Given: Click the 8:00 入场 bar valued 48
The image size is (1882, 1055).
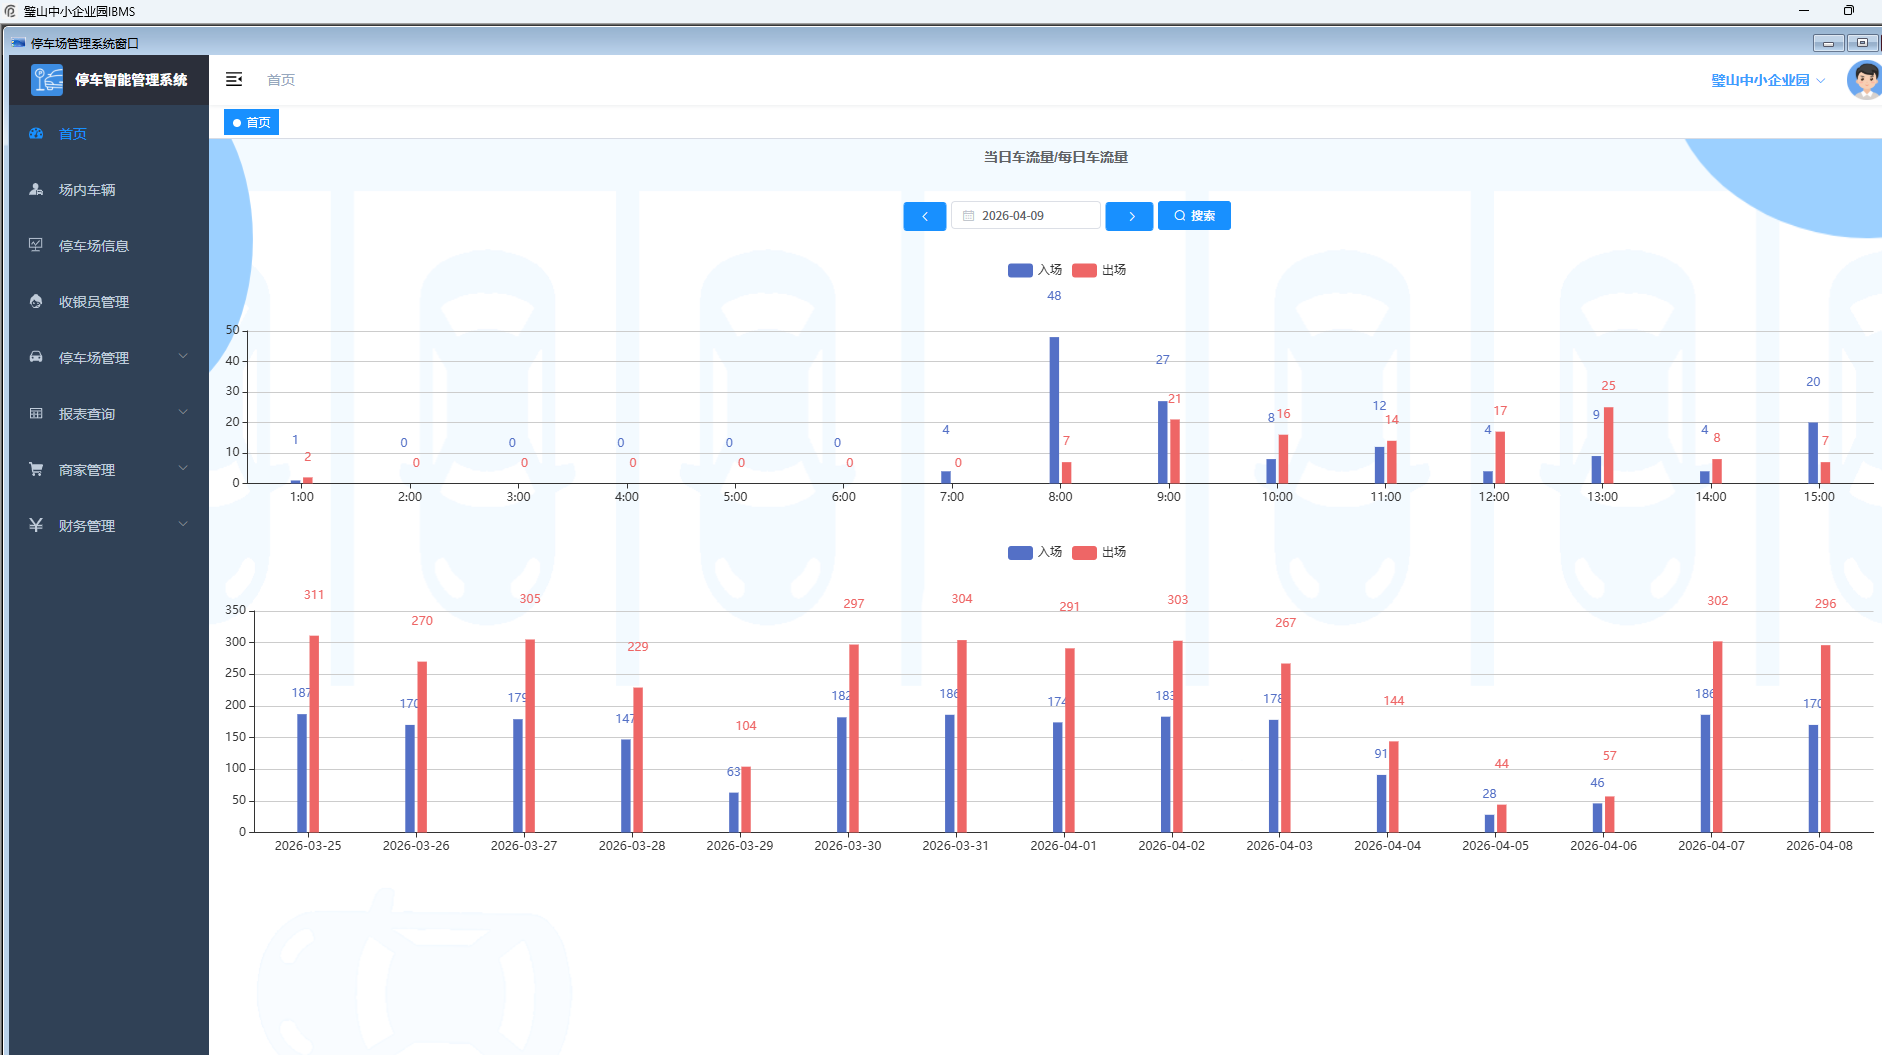Looking at the screenshot, I should [1054, 410].
